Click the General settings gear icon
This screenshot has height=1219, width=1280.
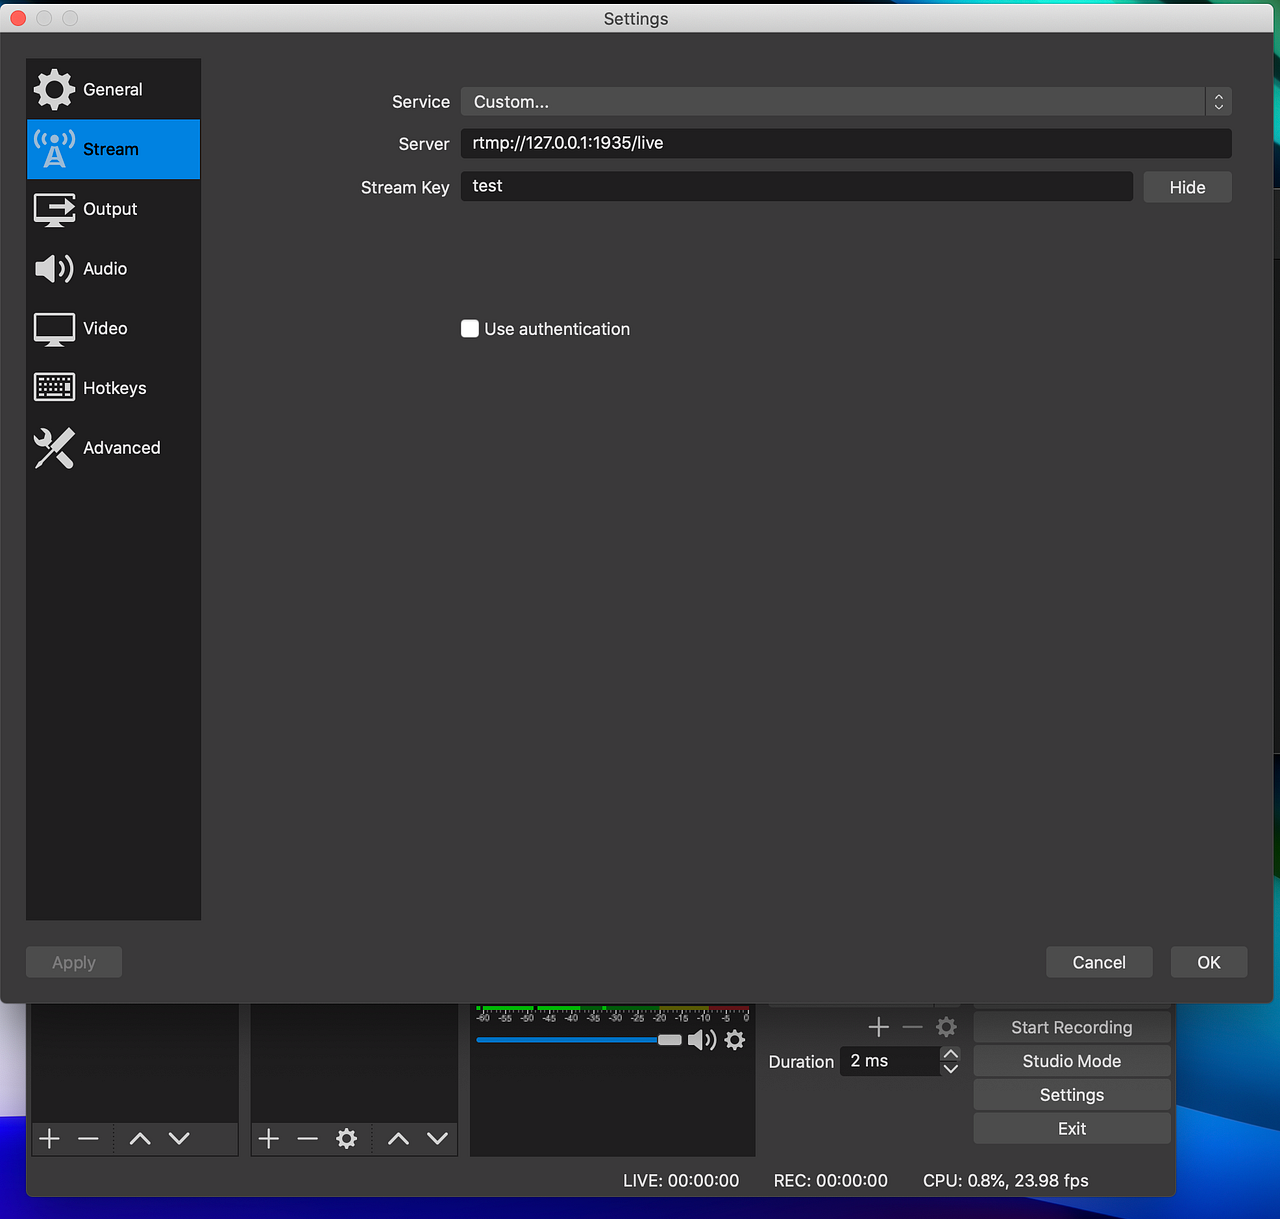click(x=55, y=89)
